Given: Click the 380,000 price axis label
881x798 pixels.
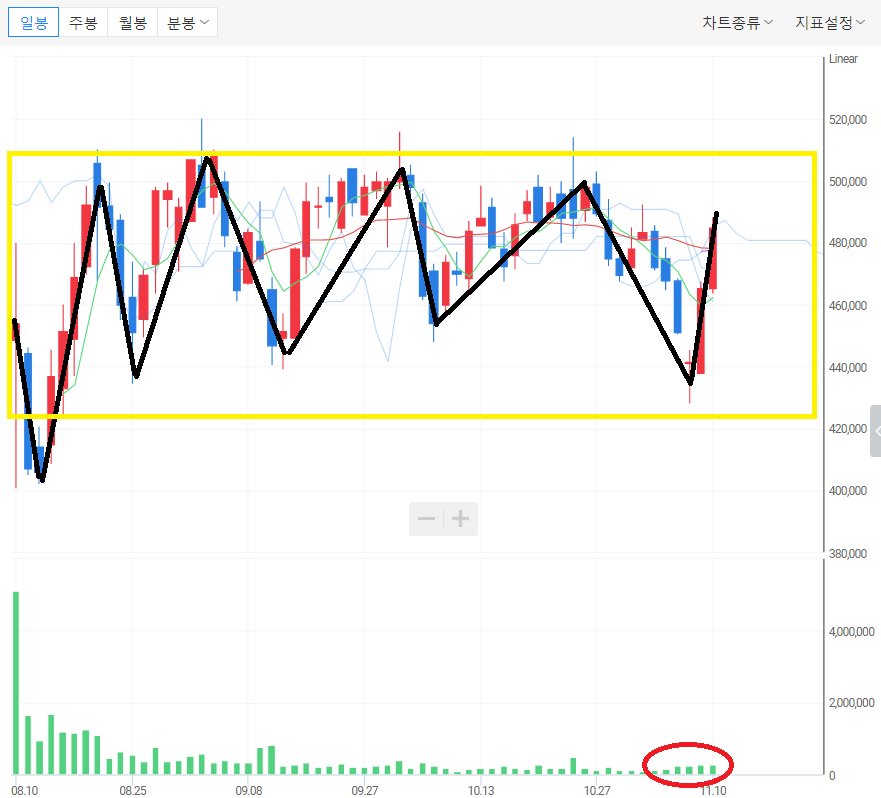Looking at the screenshot, I should click(x=848, y=554).
